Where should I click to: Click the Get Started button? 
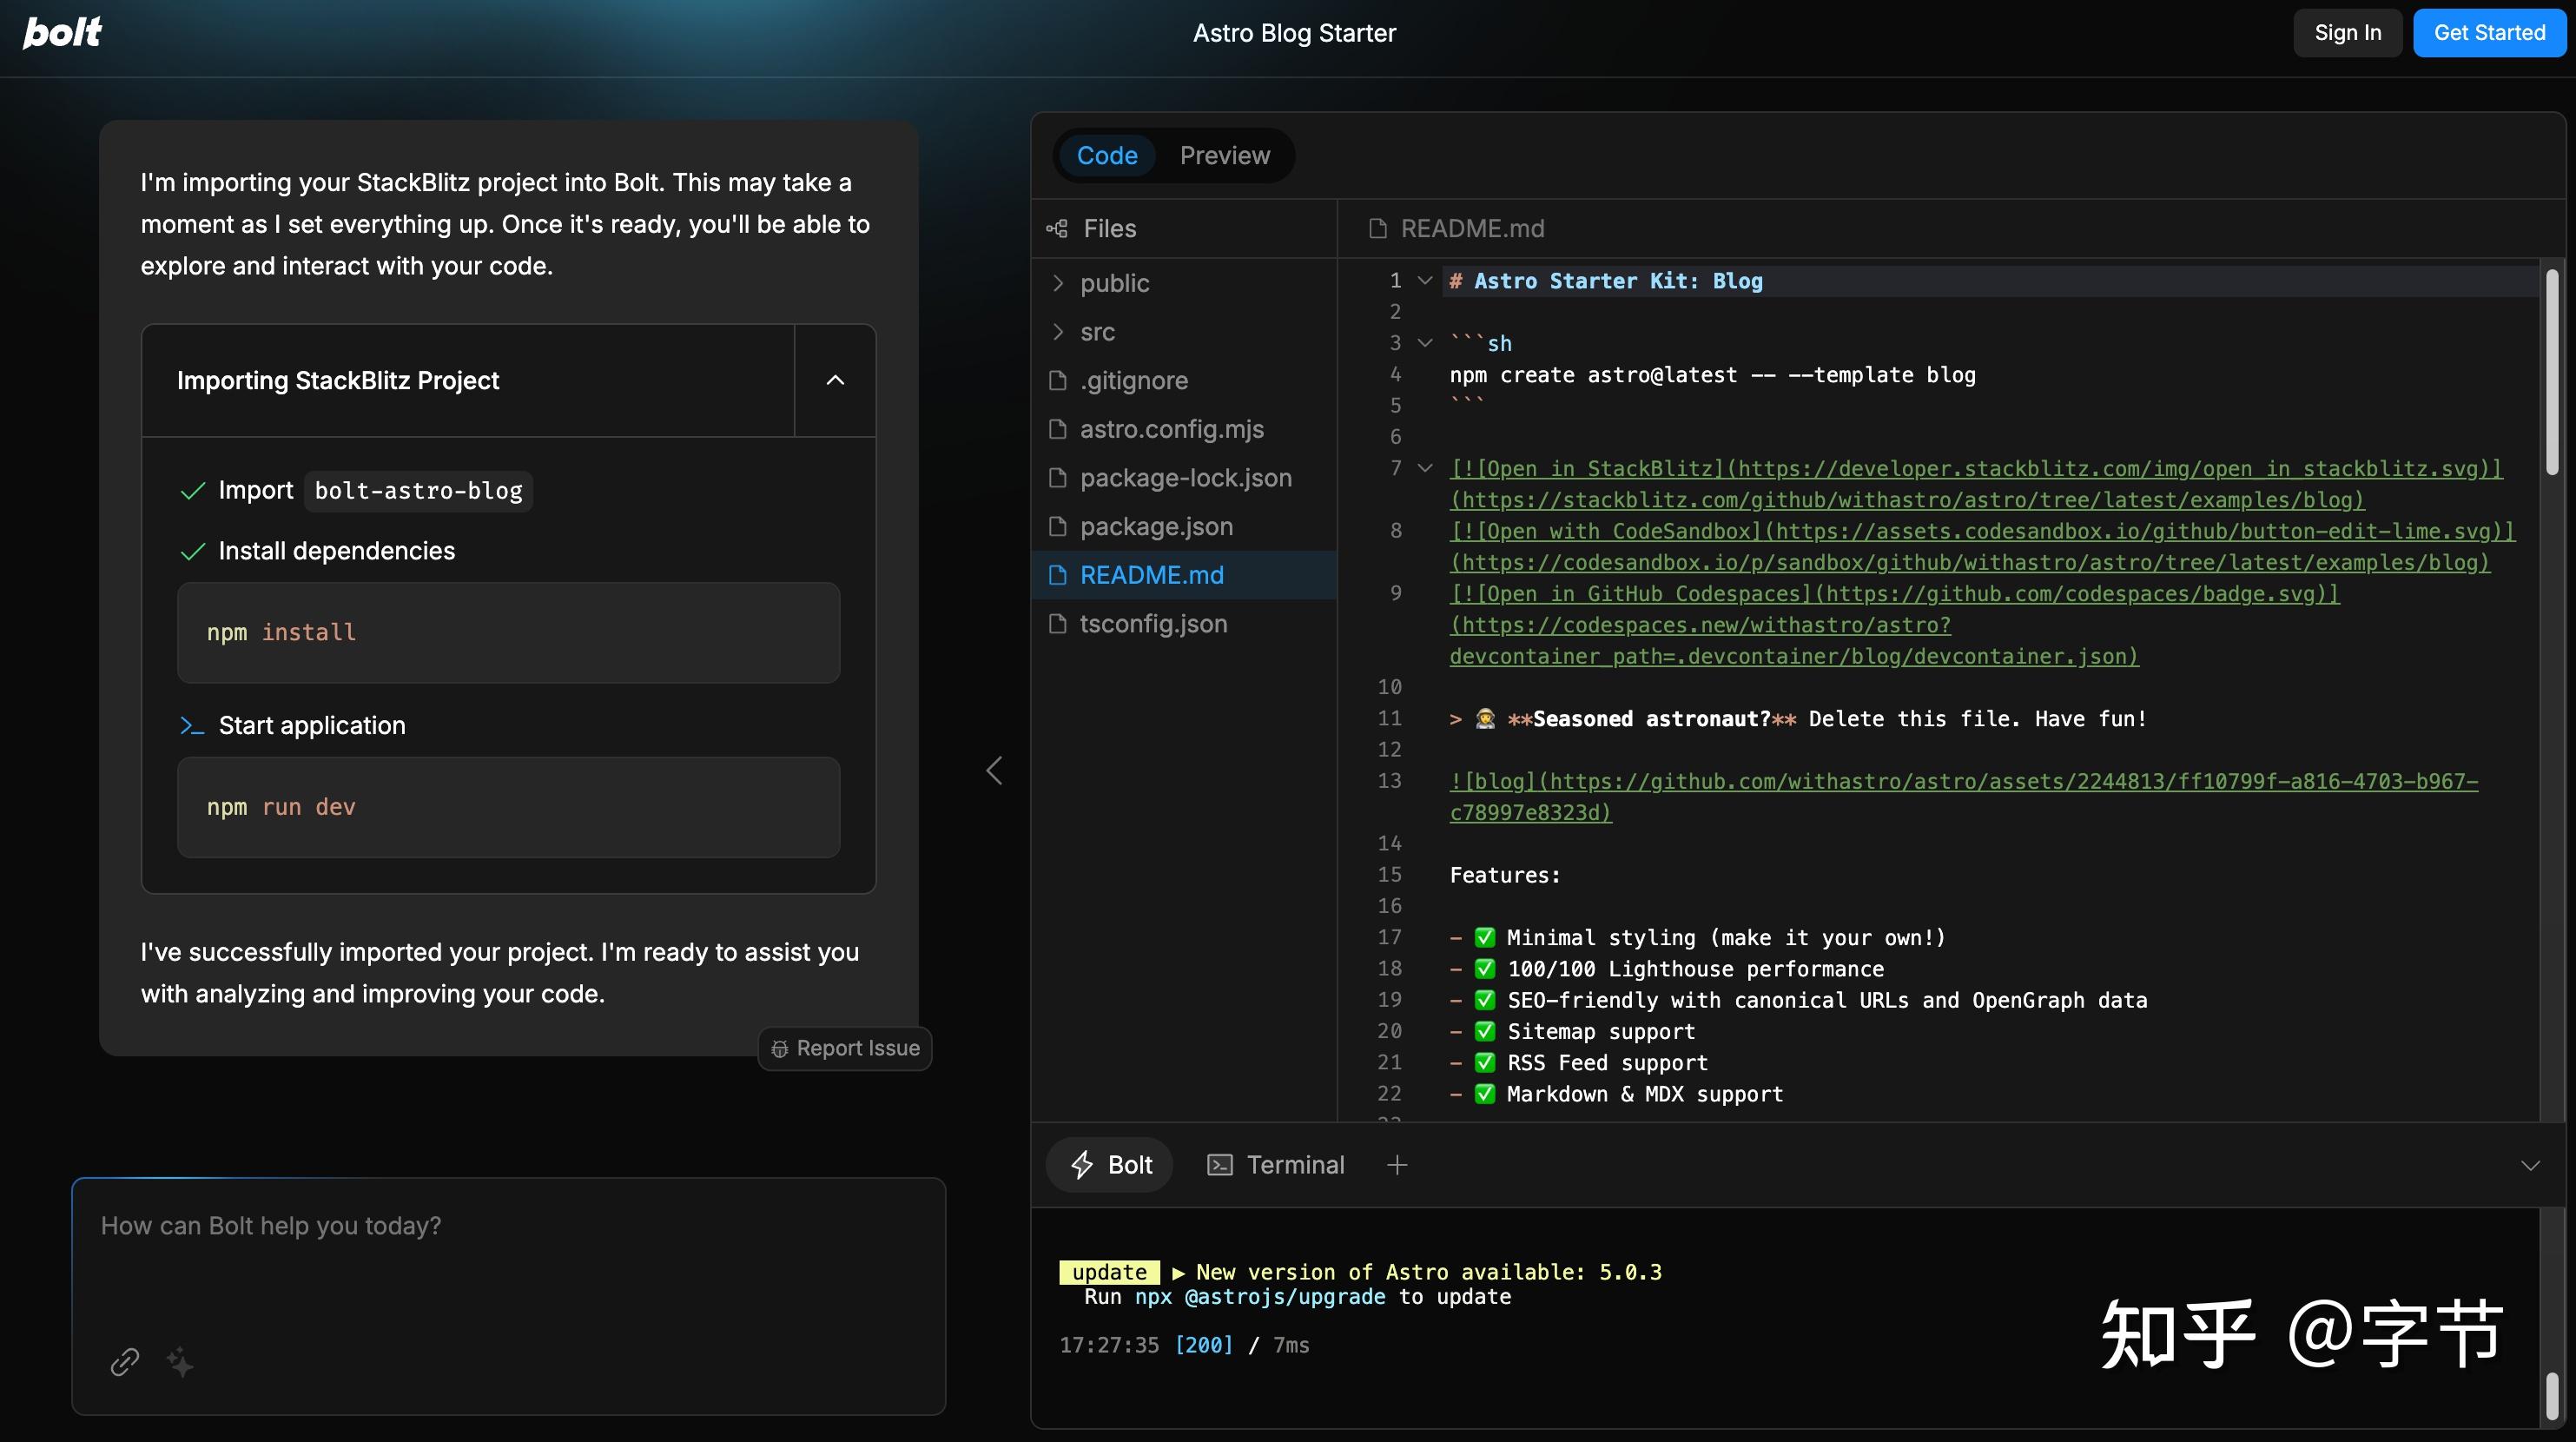point(2488,33)
